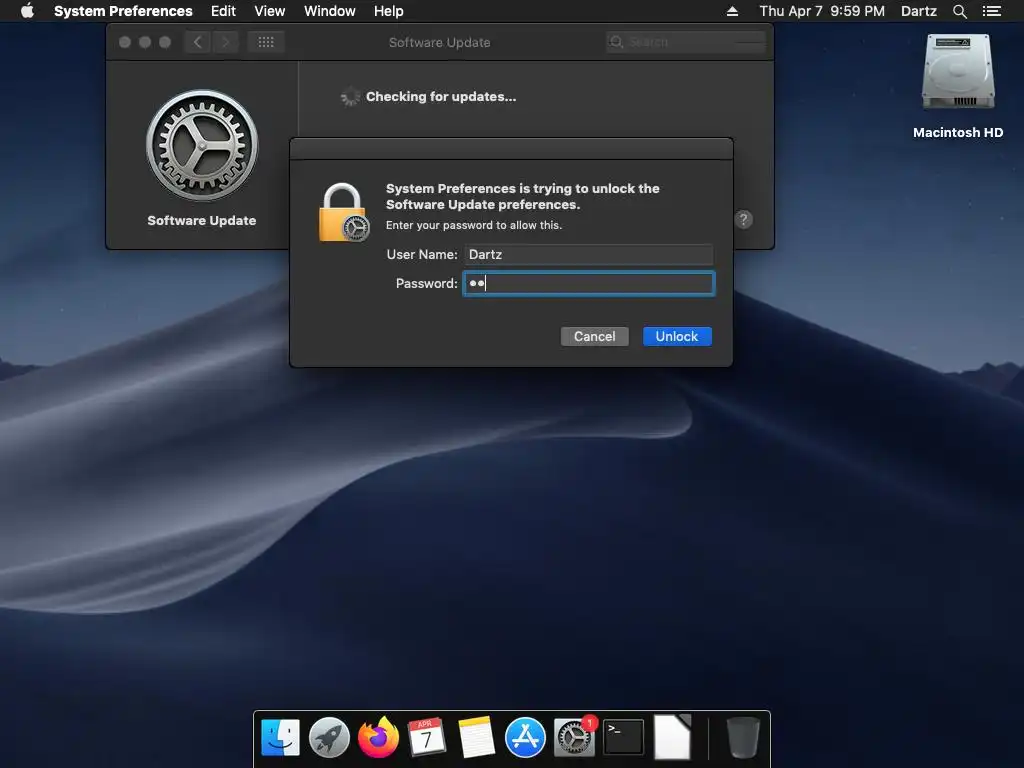Screen dimensions: 1024x768
Task: Click the 'Software Update' label under gear
Action: [202, 221]
